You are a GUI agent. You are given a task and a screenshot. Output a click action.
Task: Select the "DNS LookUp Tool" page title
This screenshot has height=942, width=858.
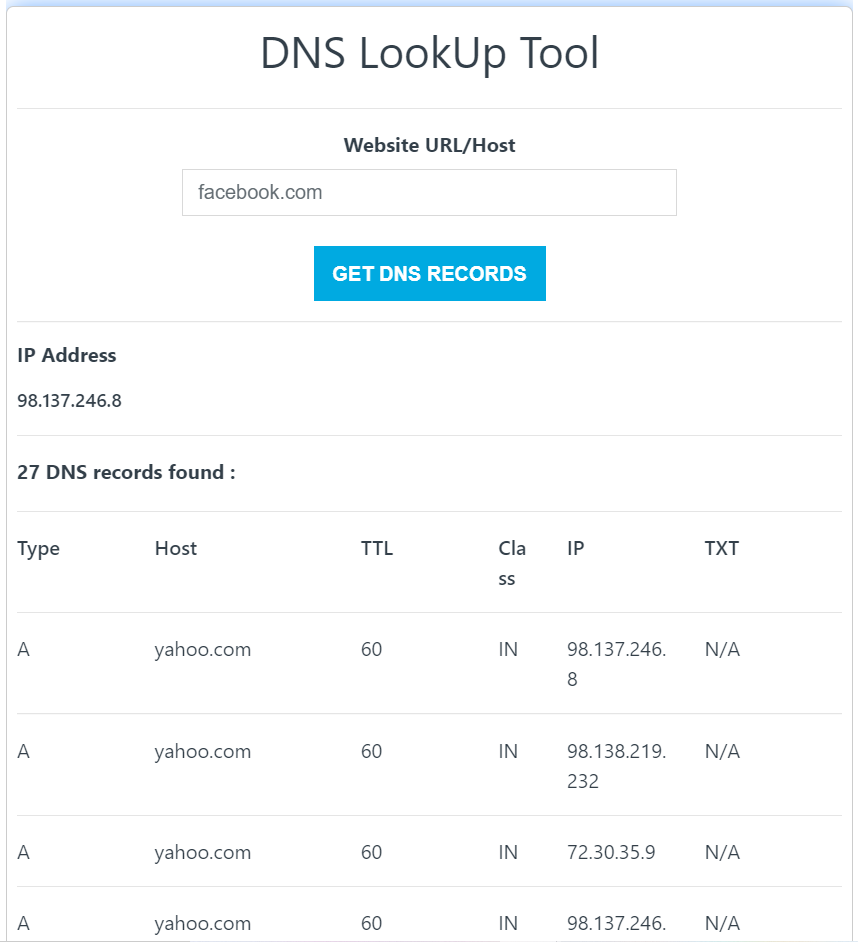(x=430, y=53)
